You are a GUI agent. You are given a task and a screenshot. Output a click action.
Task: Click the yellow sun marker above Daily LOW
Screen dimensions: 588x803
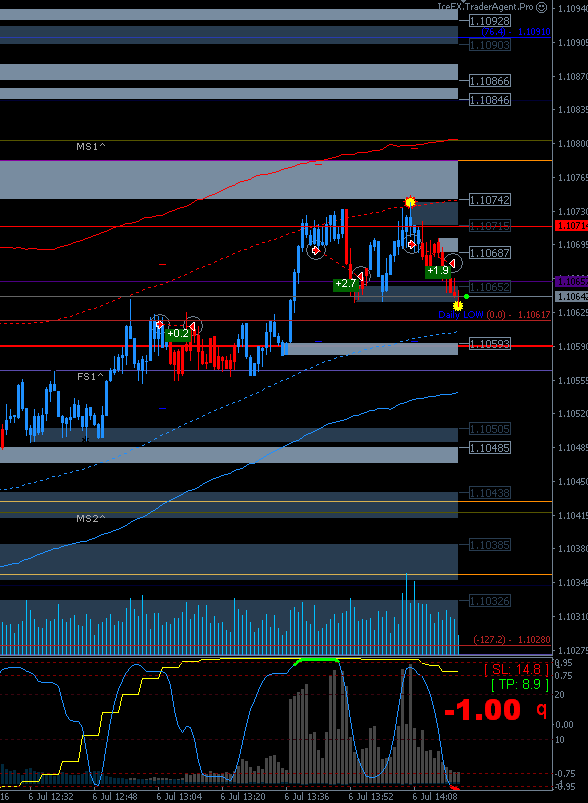click(x=458, y=306)
